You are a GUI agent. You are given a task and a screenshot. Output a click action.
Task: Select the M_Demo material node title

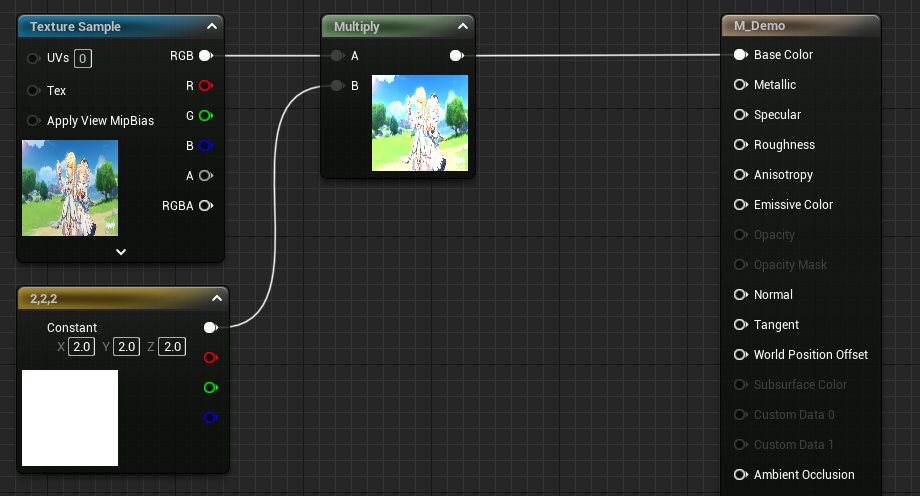(x=760, y=26)
